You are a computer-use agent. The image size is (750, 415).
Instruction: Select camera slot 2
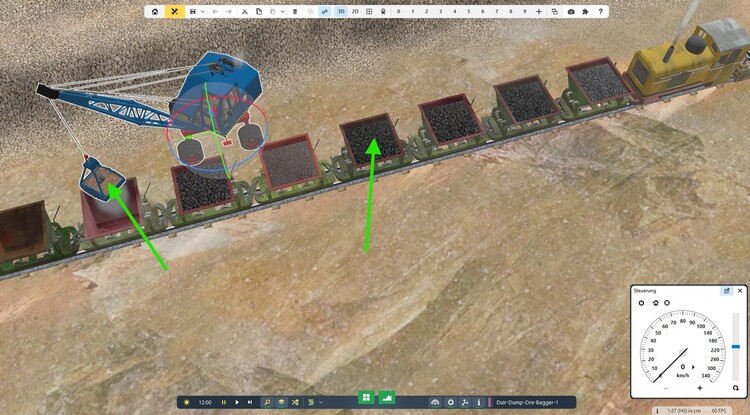(x=427, y=11)
